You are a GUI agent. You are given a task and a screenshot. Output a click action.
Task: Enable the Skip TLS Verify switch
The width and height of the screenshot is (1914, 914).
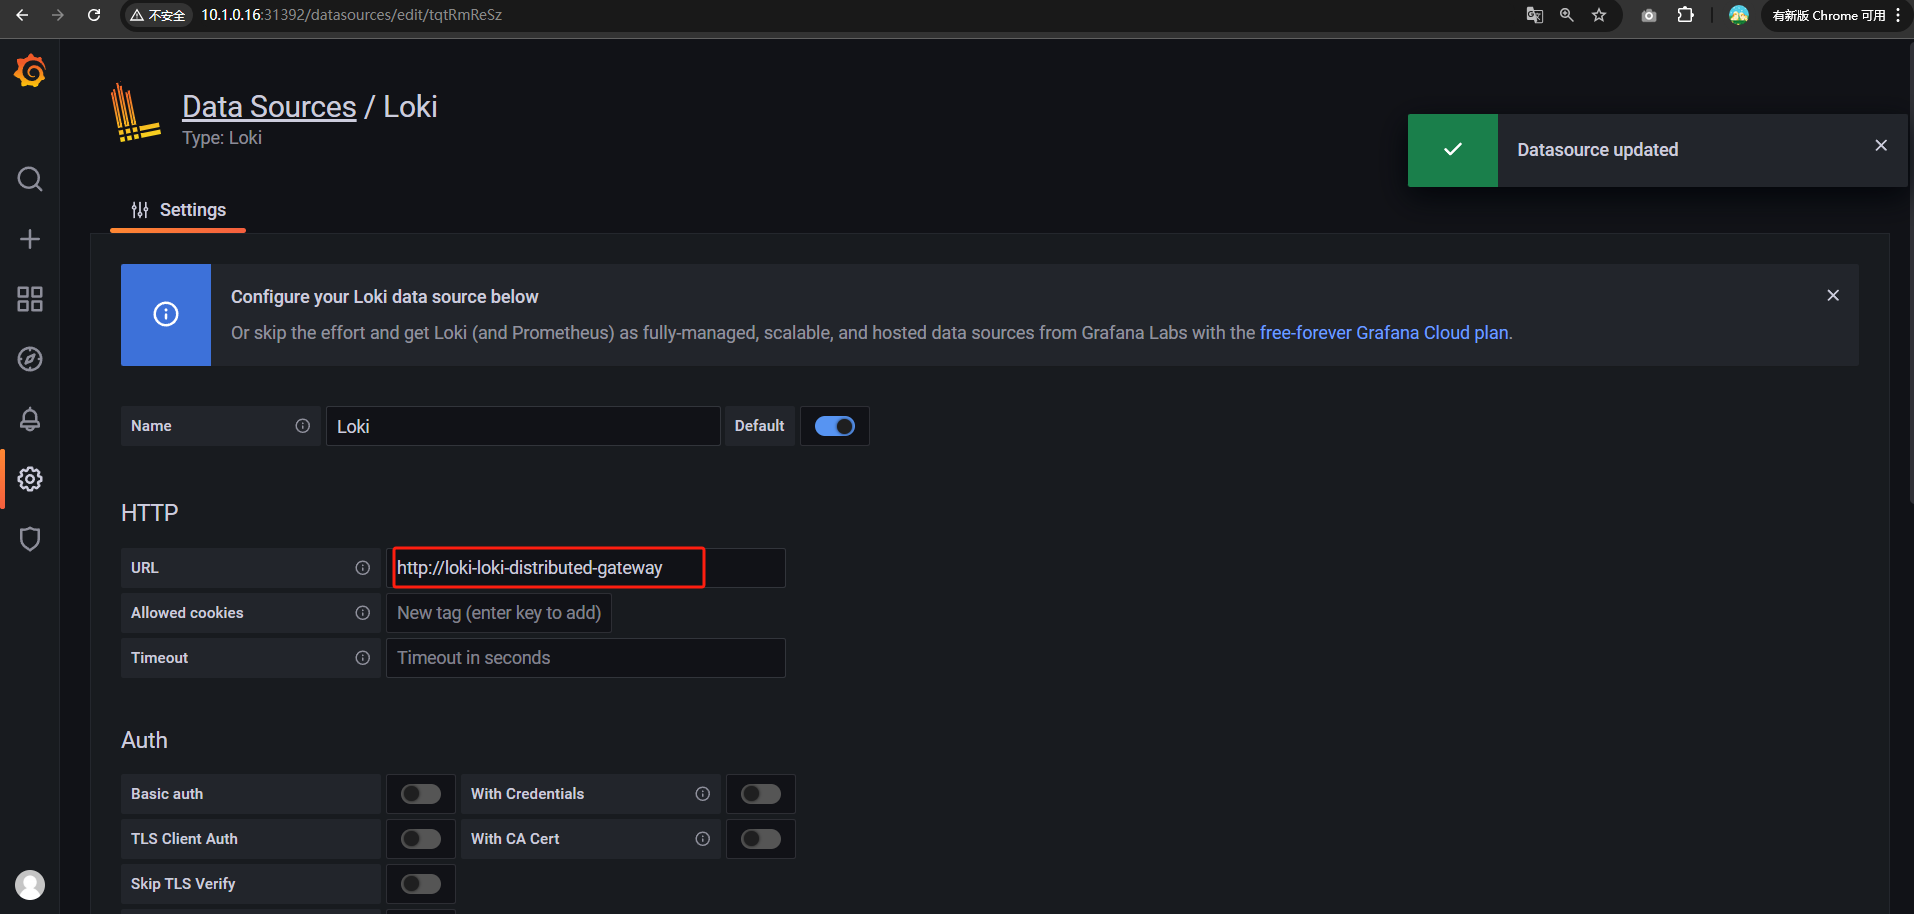(421, 884)
